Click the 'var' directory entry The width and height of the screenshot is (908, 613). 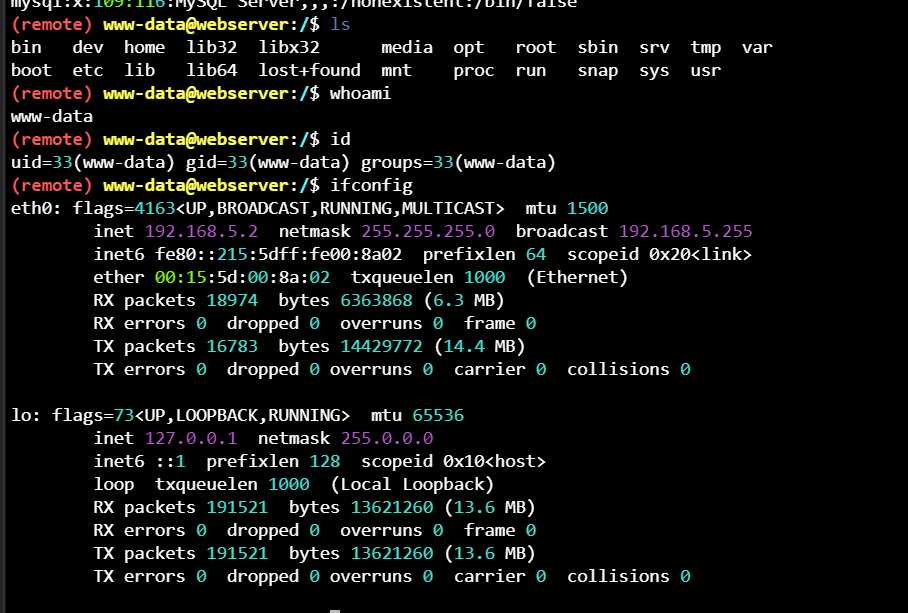[x=757, y=47]
